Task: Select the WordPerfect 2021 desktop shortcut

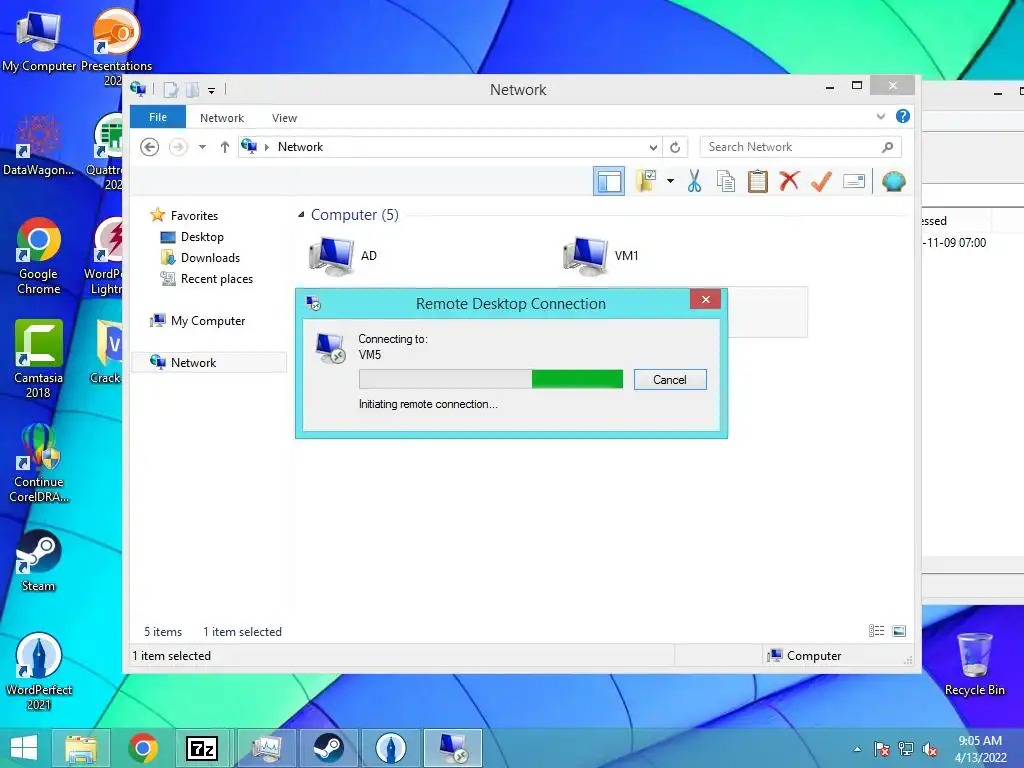Action: [x=39, y=671]
